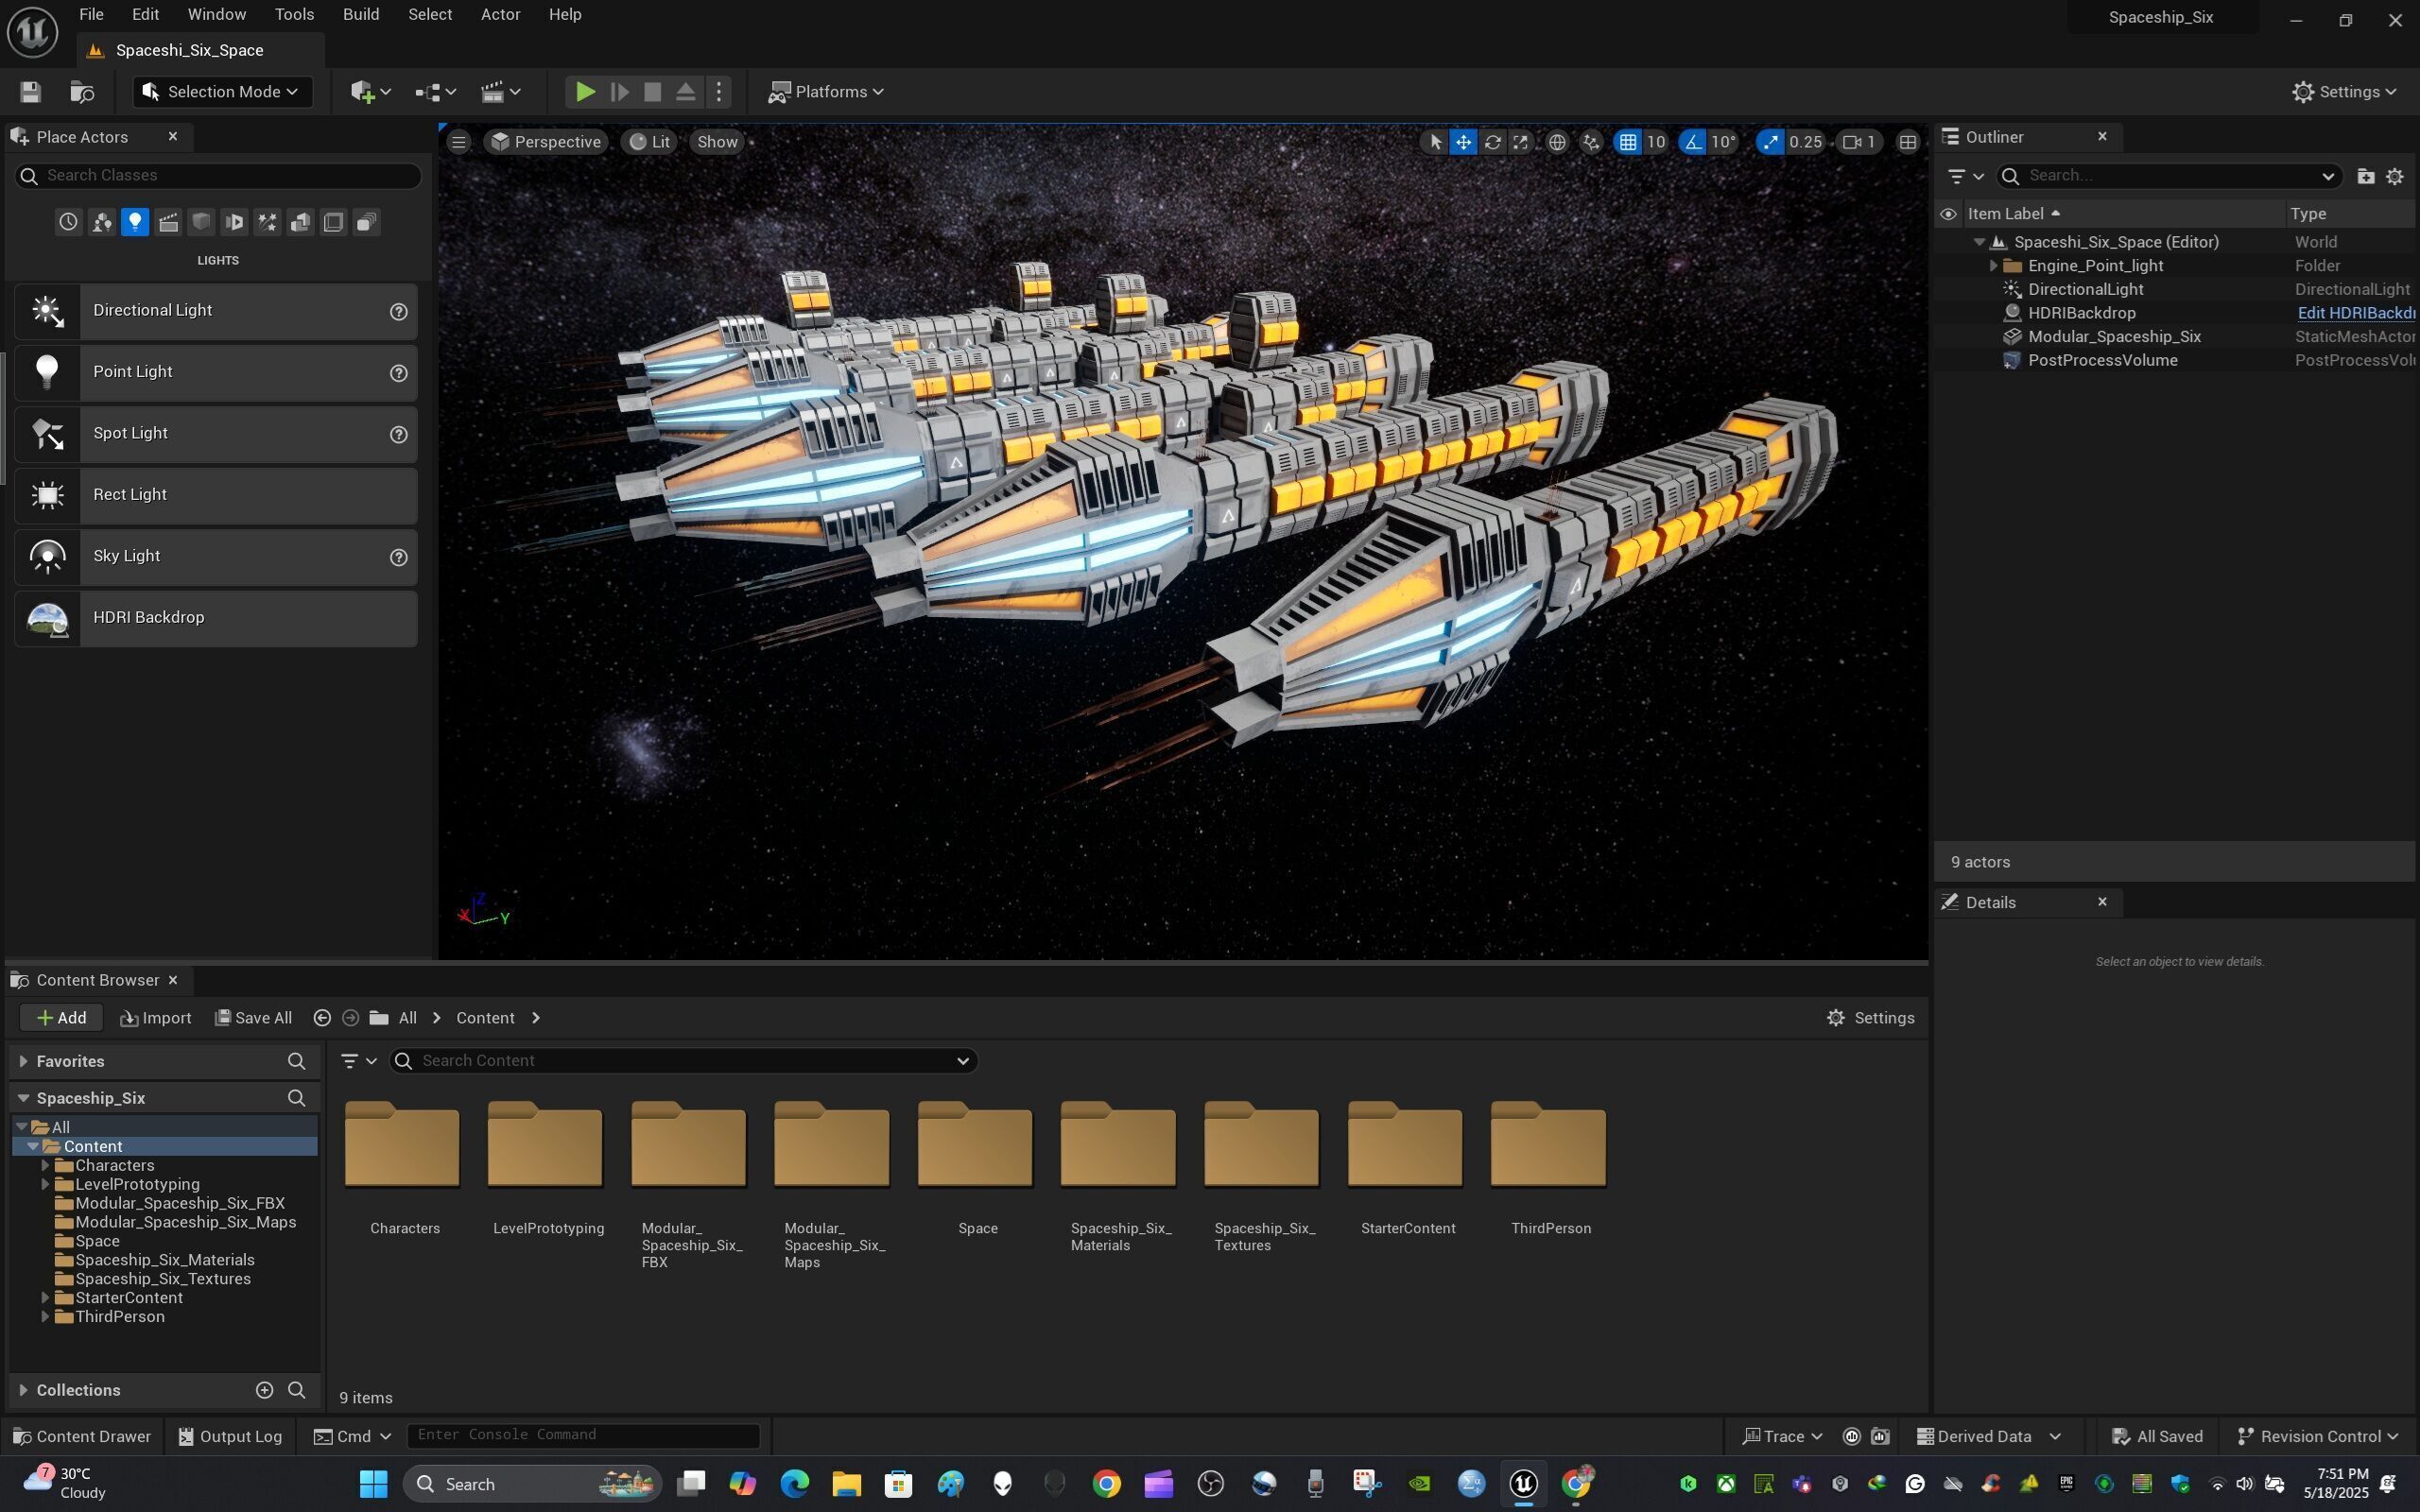Screen dimensions: 2420x1512
Task: Open the Outliner filter dropdown
Action: click(x=1965, y=176)
